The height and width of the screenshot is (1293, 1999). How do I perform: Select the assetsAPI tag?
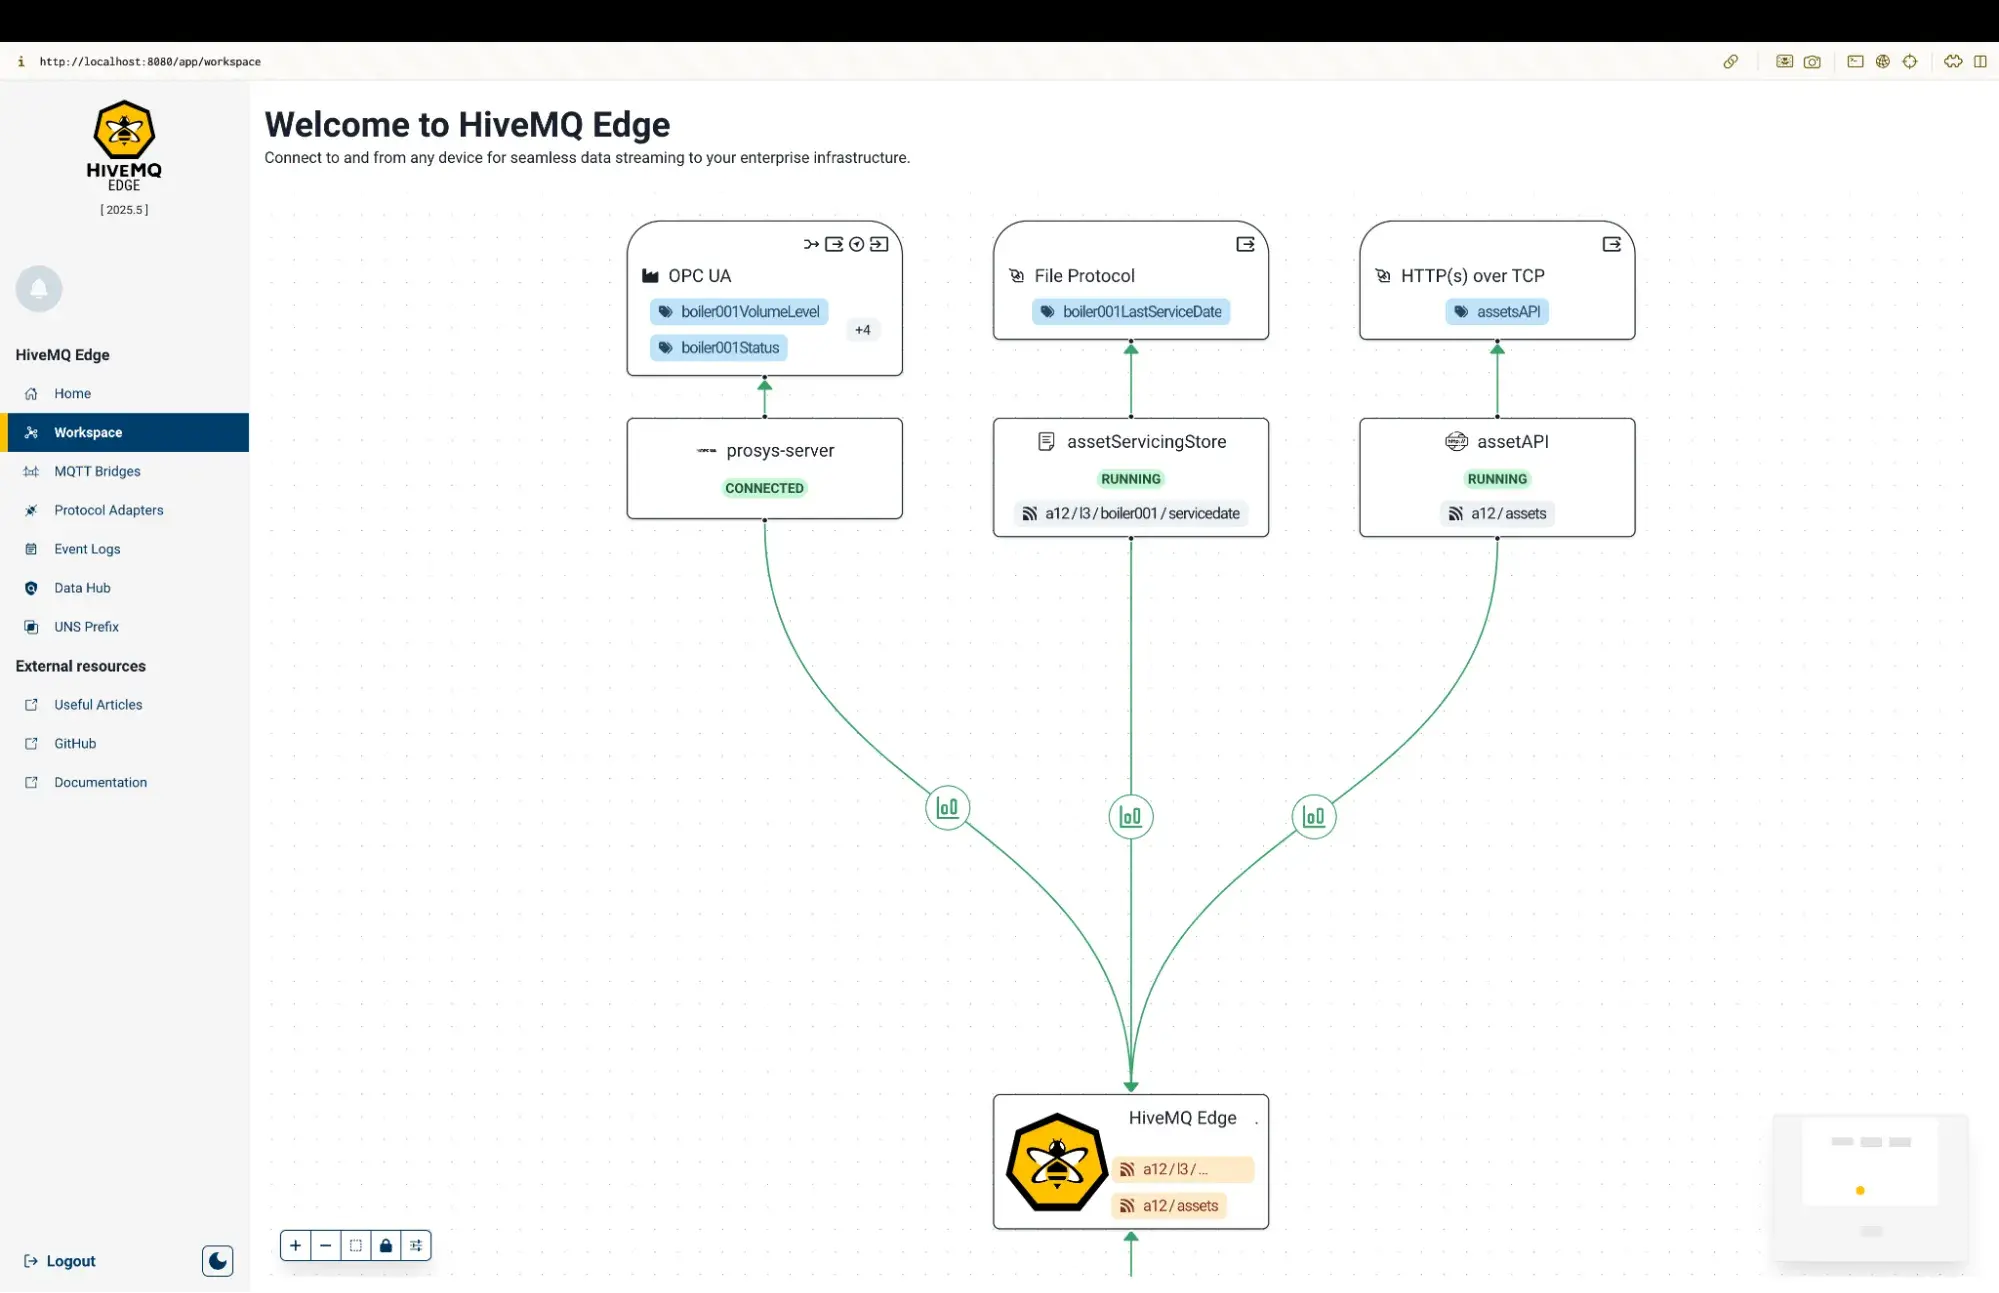[1497, 312]
